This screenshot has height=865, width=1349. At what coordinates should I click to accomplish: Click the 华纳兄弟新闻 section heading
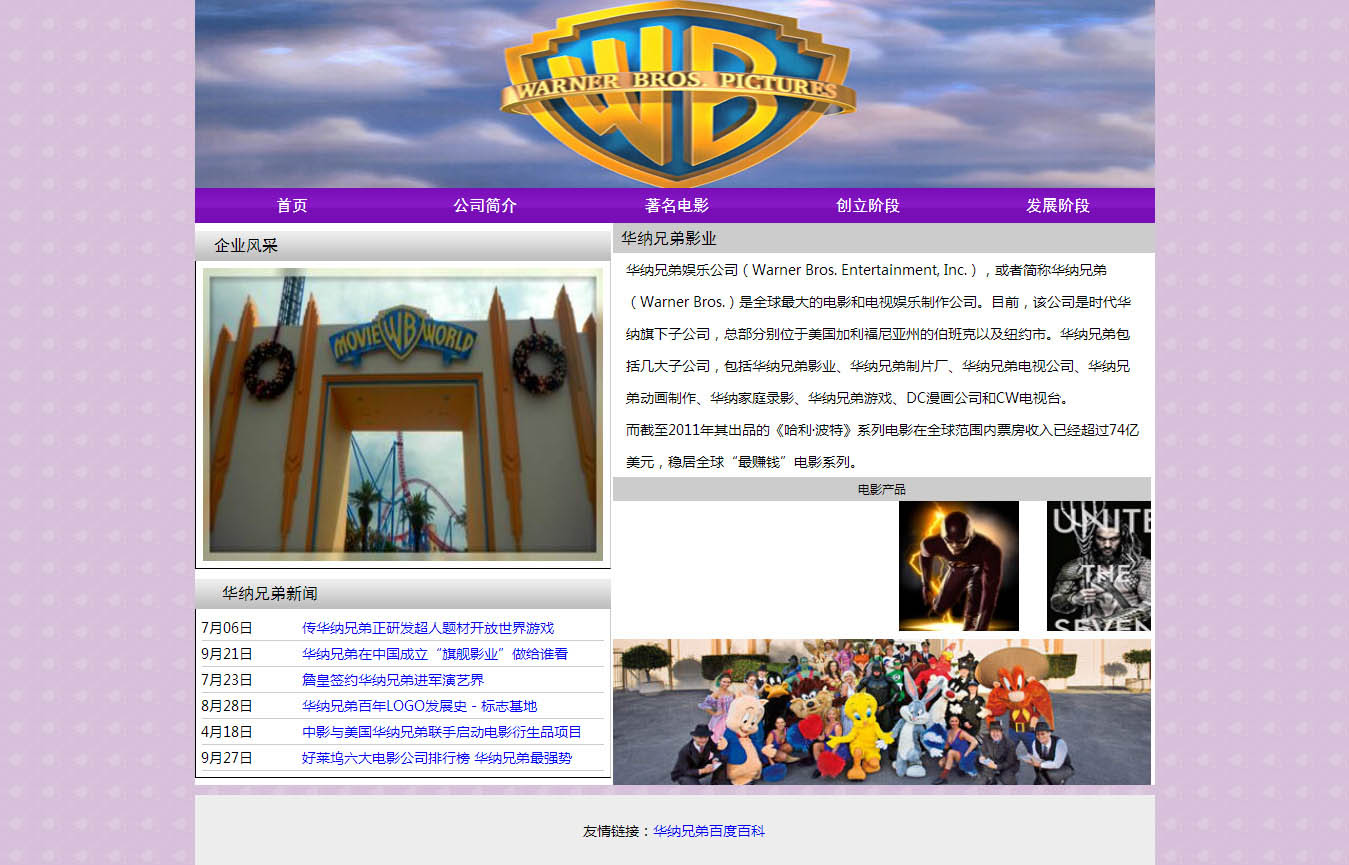[270, 594]
